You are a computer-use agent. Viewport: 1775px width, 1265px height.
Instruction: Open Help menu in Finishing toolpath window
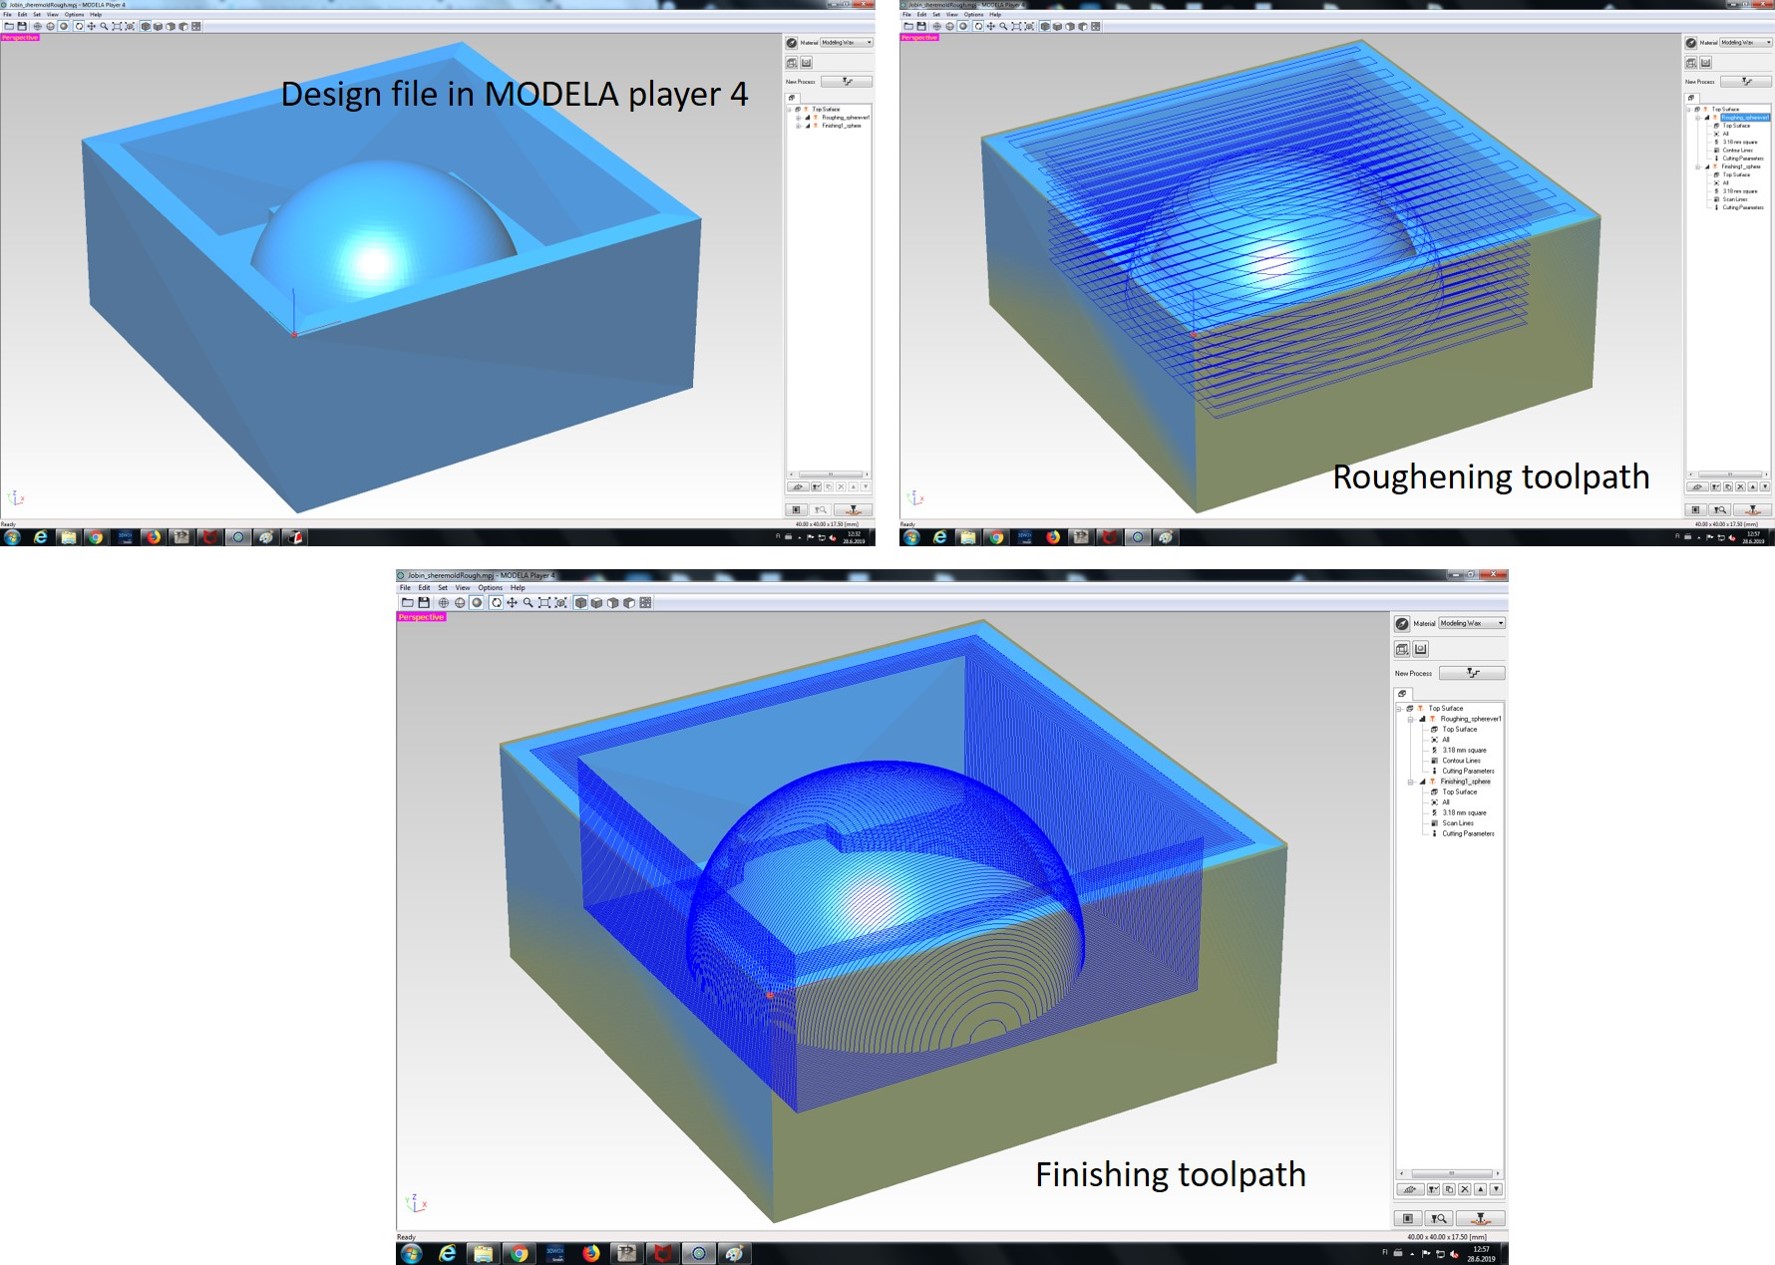518,588
